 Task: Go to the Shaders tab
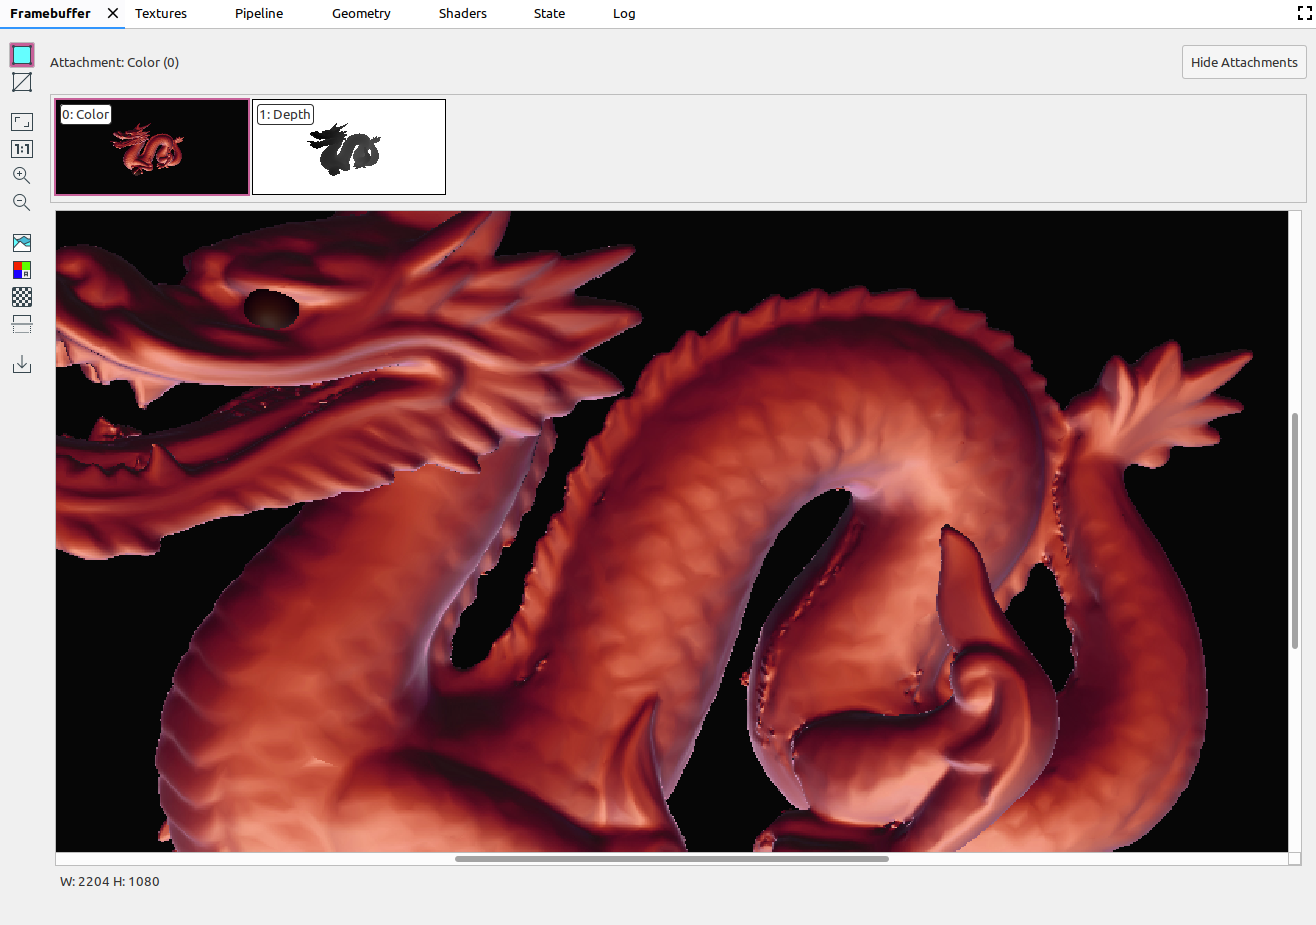(462, 14)
